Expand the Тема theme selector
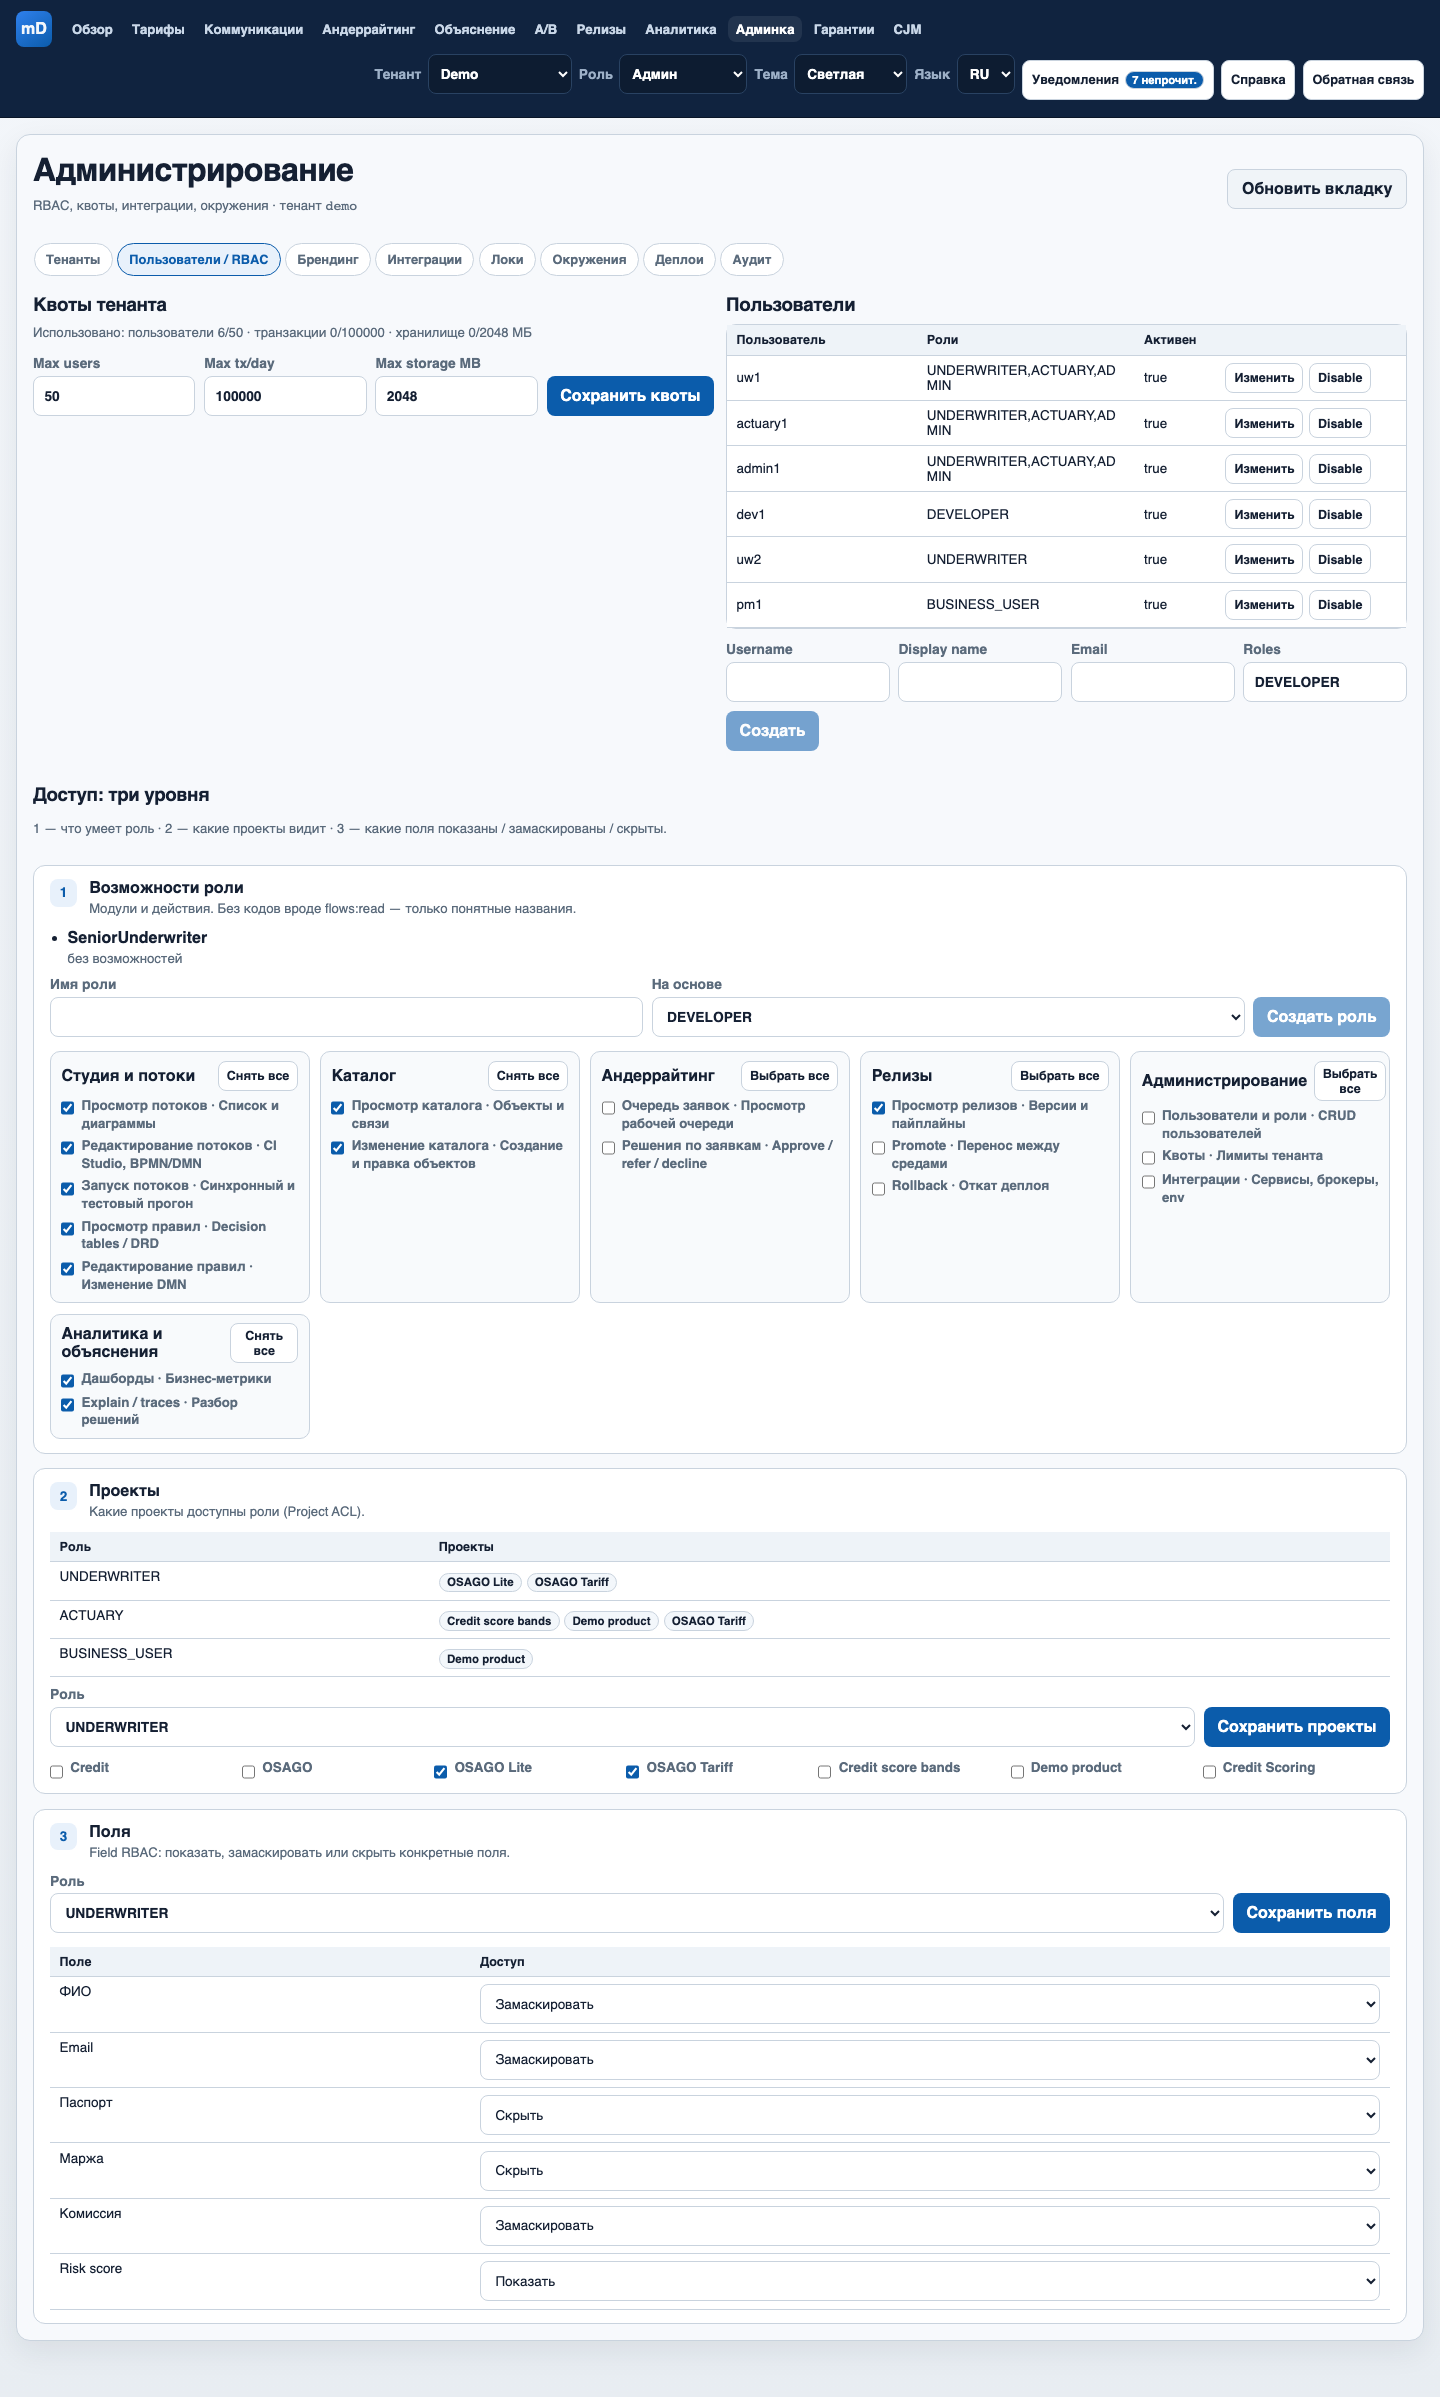This screenshot has height=2397, width=1440. (850, 74)
